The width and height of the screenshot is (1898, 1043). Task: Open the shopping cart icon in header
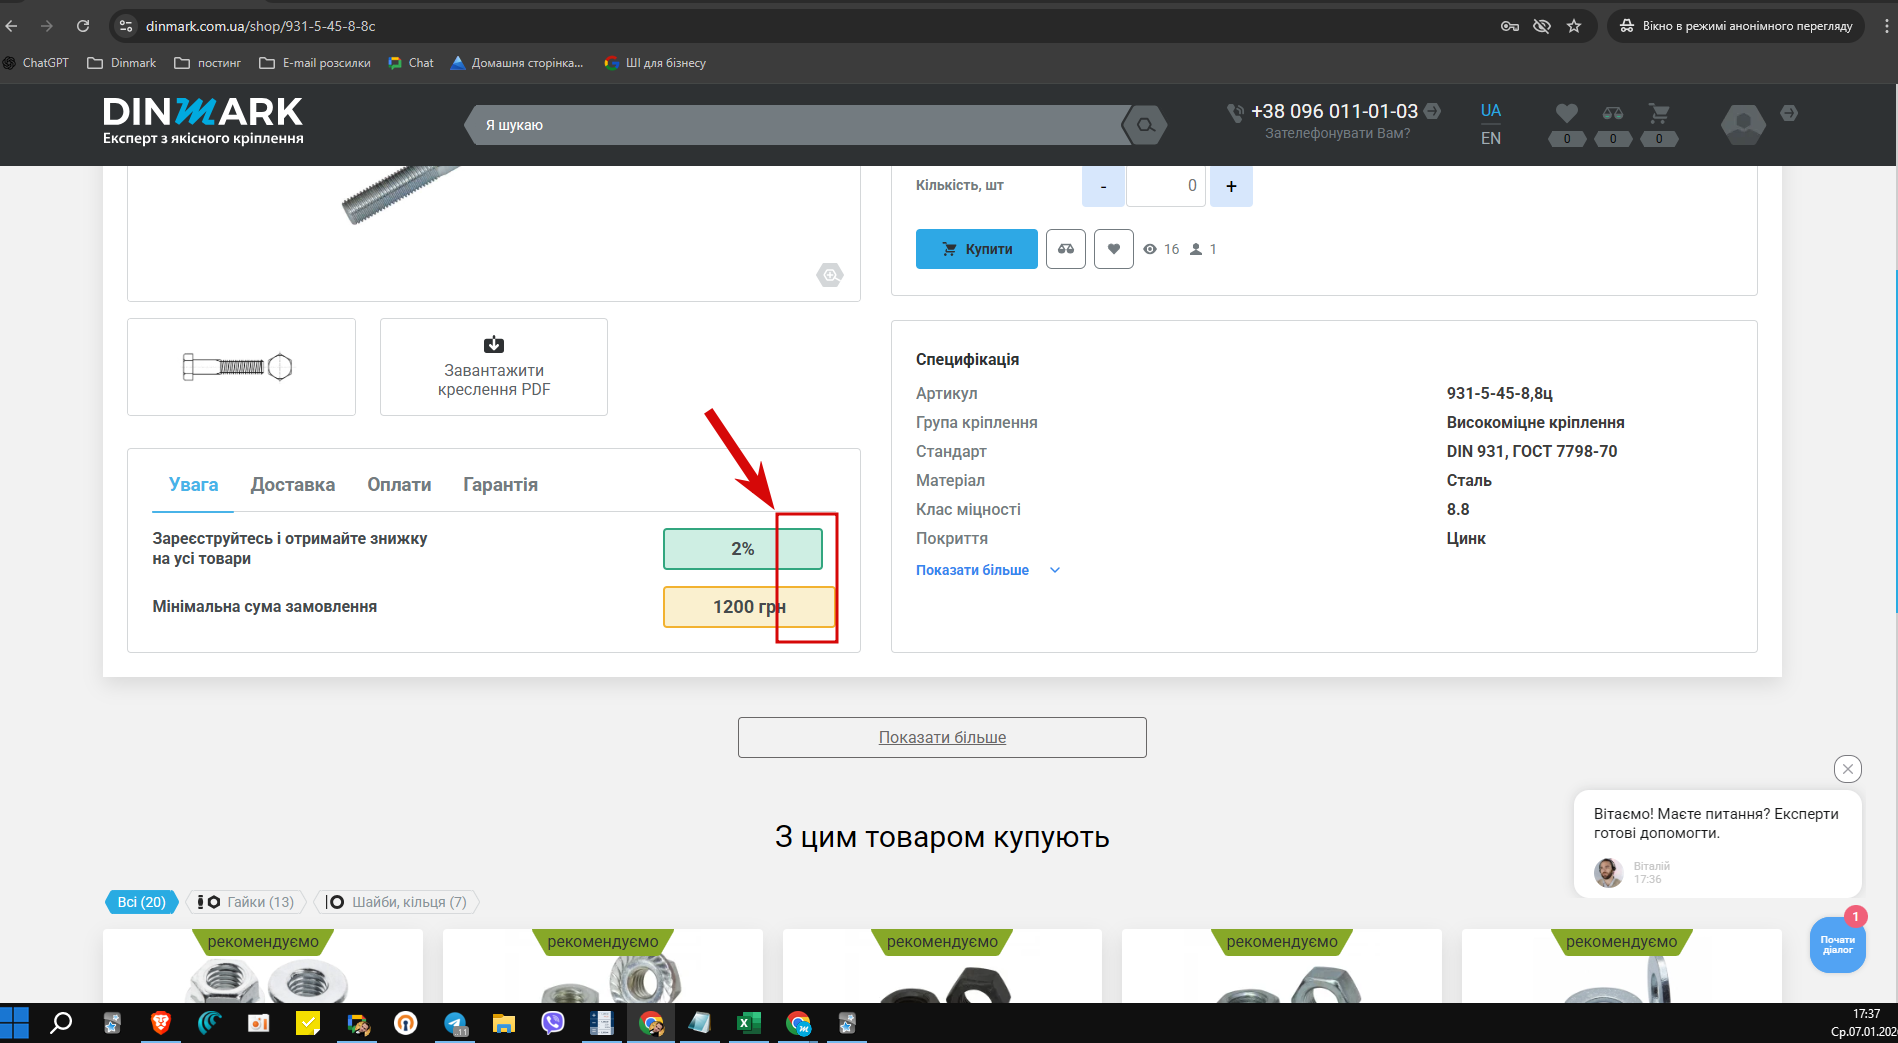click(x=1659, y=114)
